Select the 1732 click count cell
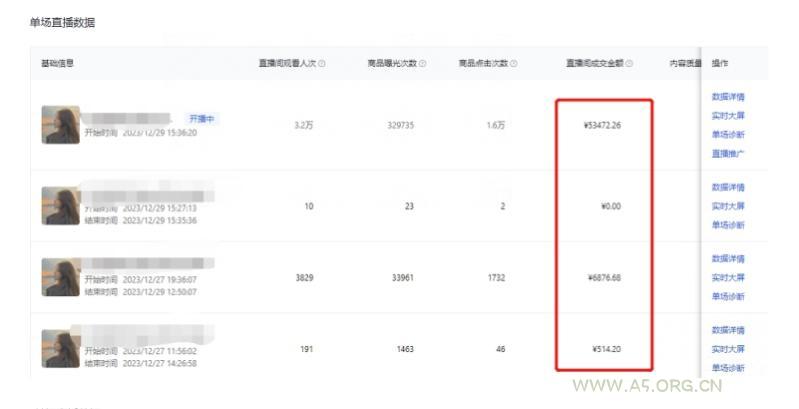This screenshot has height=409, width=799. 496,278
